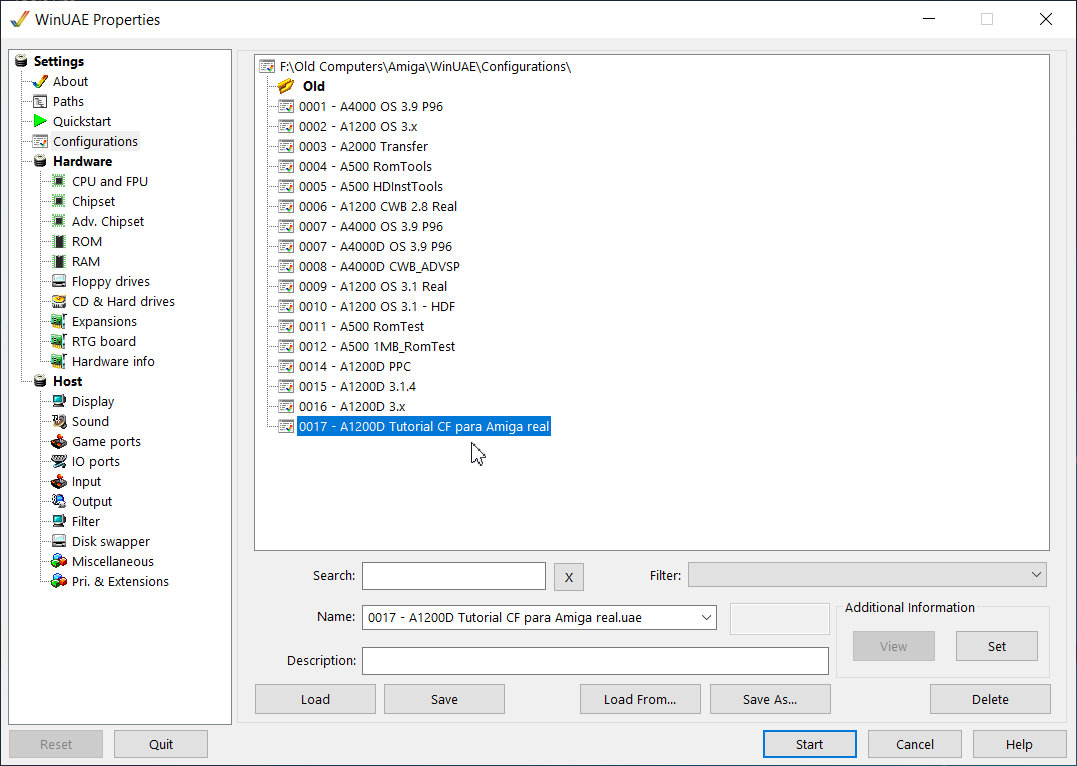This screenshot has height=766, width=1077.
Task: Click the Configurations icon in sidebar
Action: coord(41,142)
